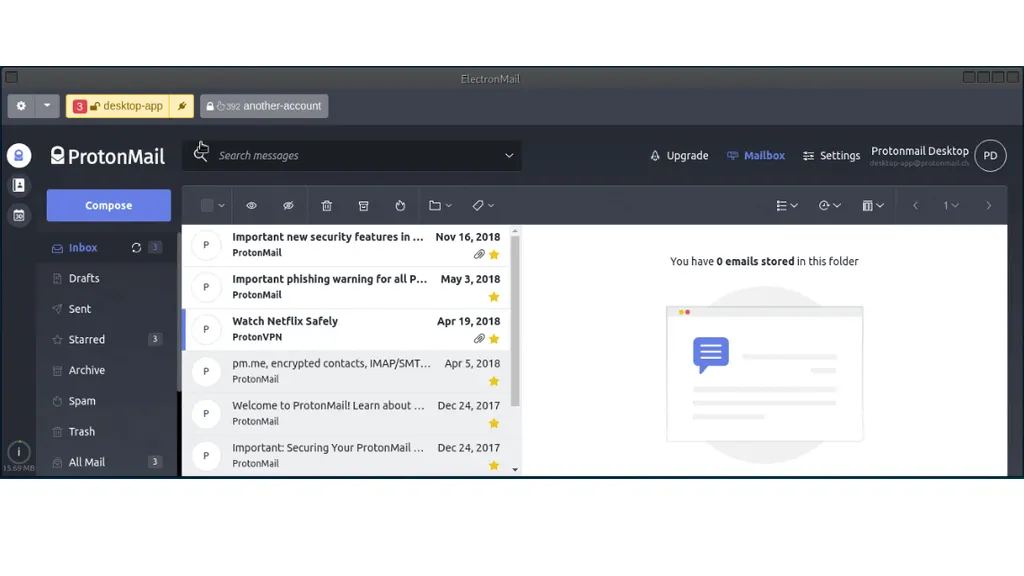Go to Mailbox view

pyautogui.click(x=756, y=155)
